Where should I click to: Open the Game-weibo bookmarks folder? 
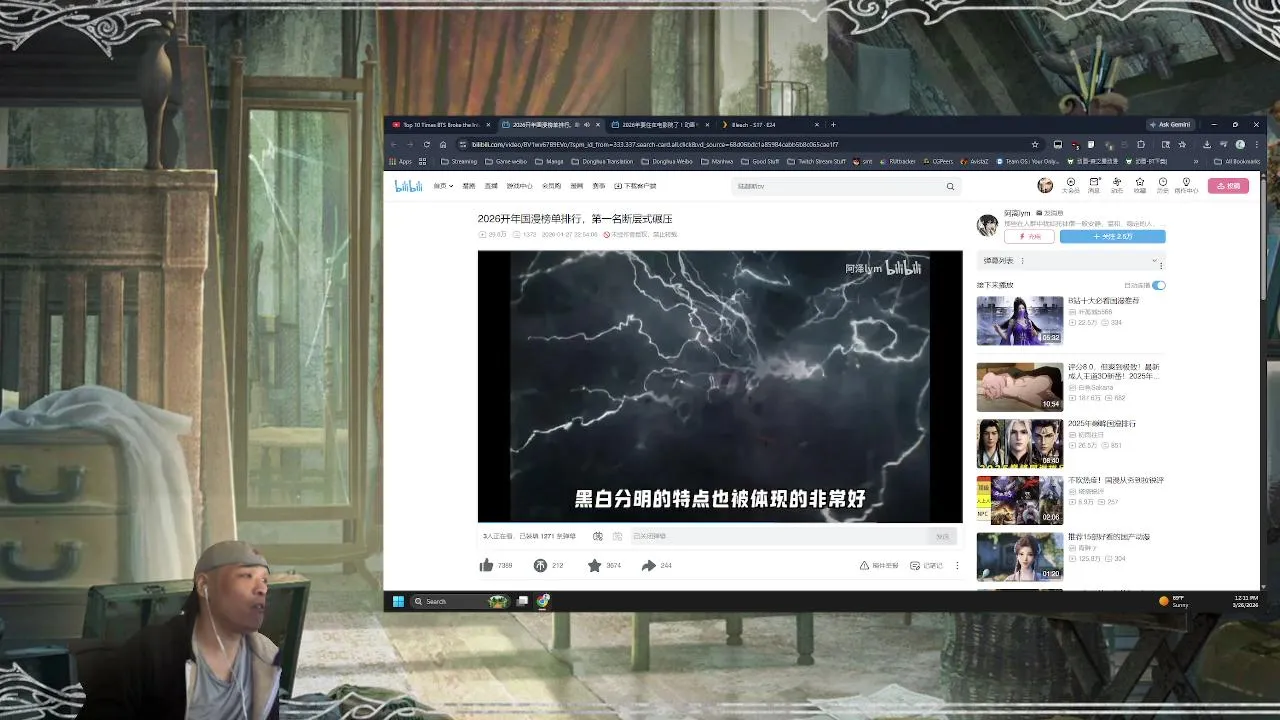505,161
